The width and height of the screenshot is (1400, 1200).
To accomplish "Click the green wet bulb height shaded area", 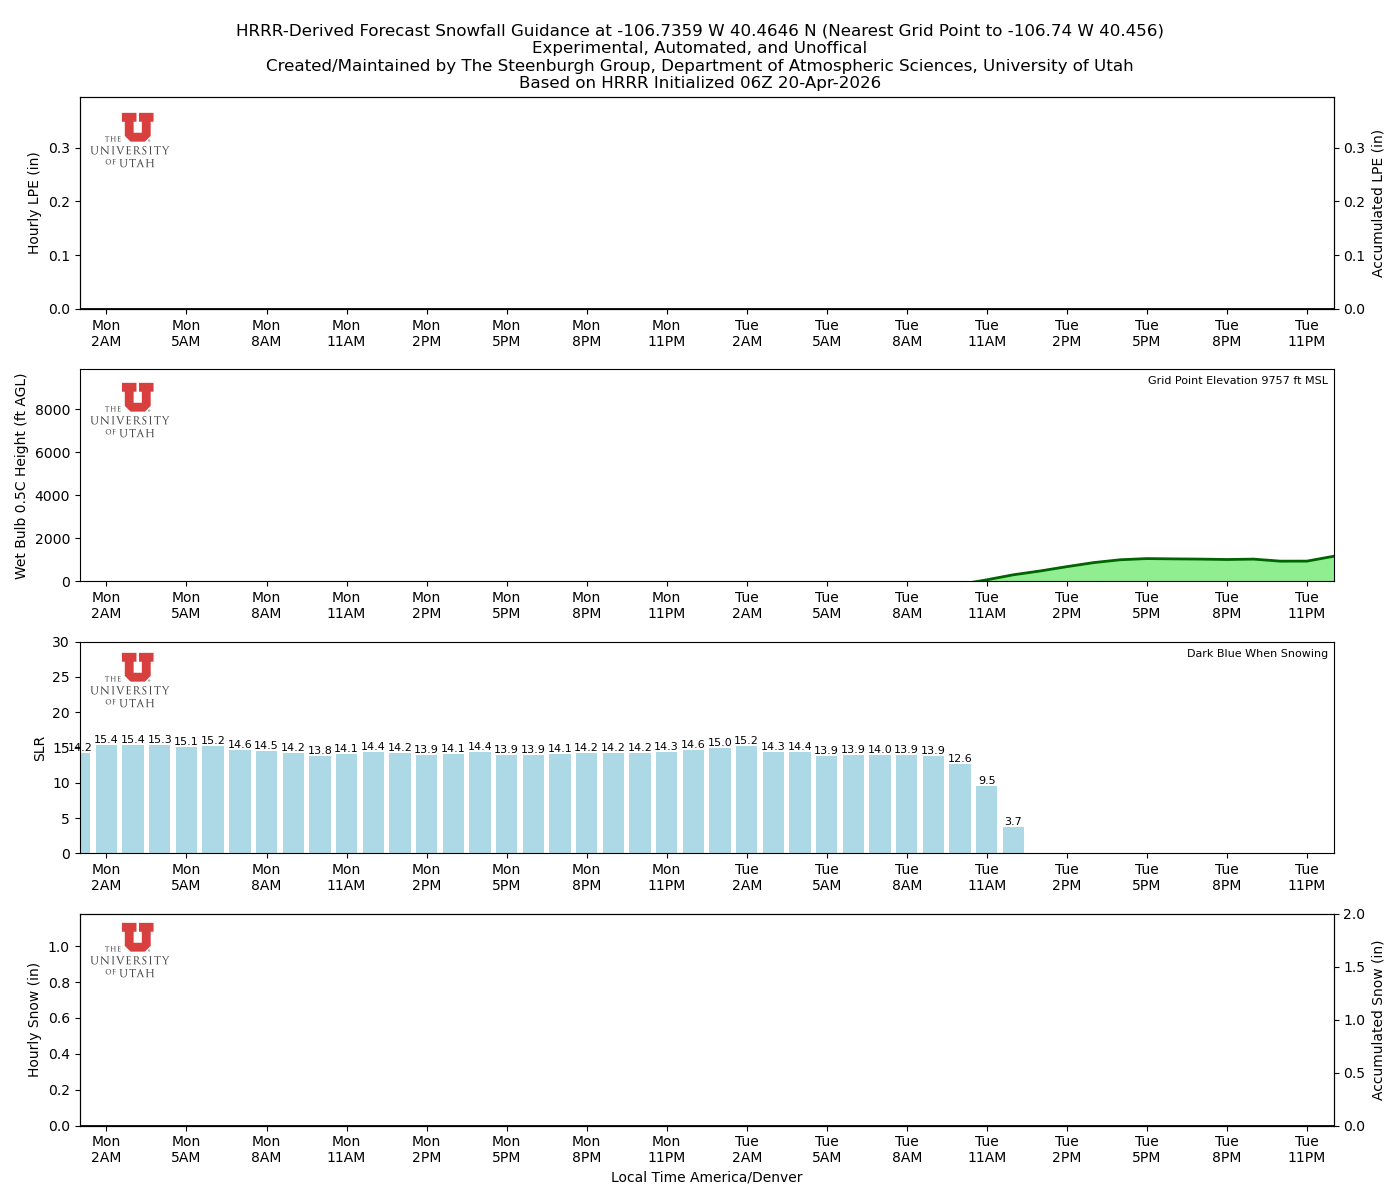I will click(x=1200, y=571).
